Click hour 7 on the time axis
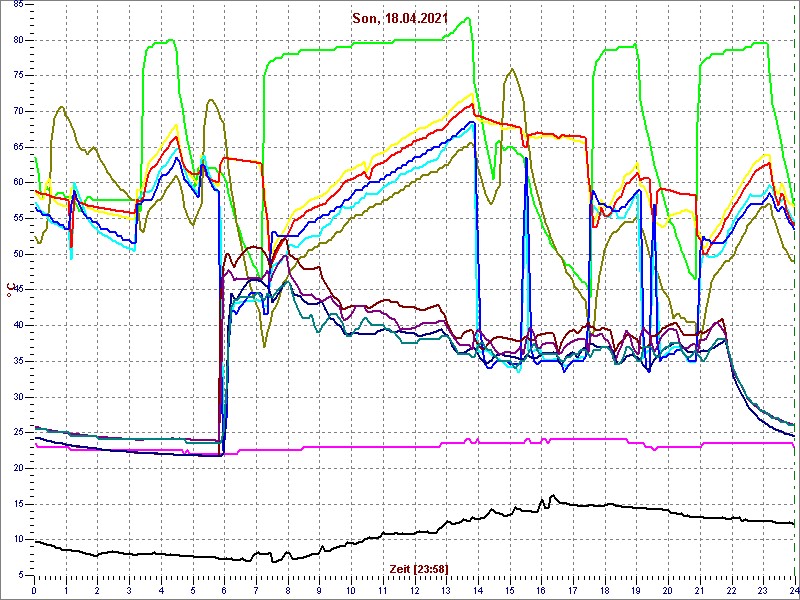800x600 pixels. point(256,591)
